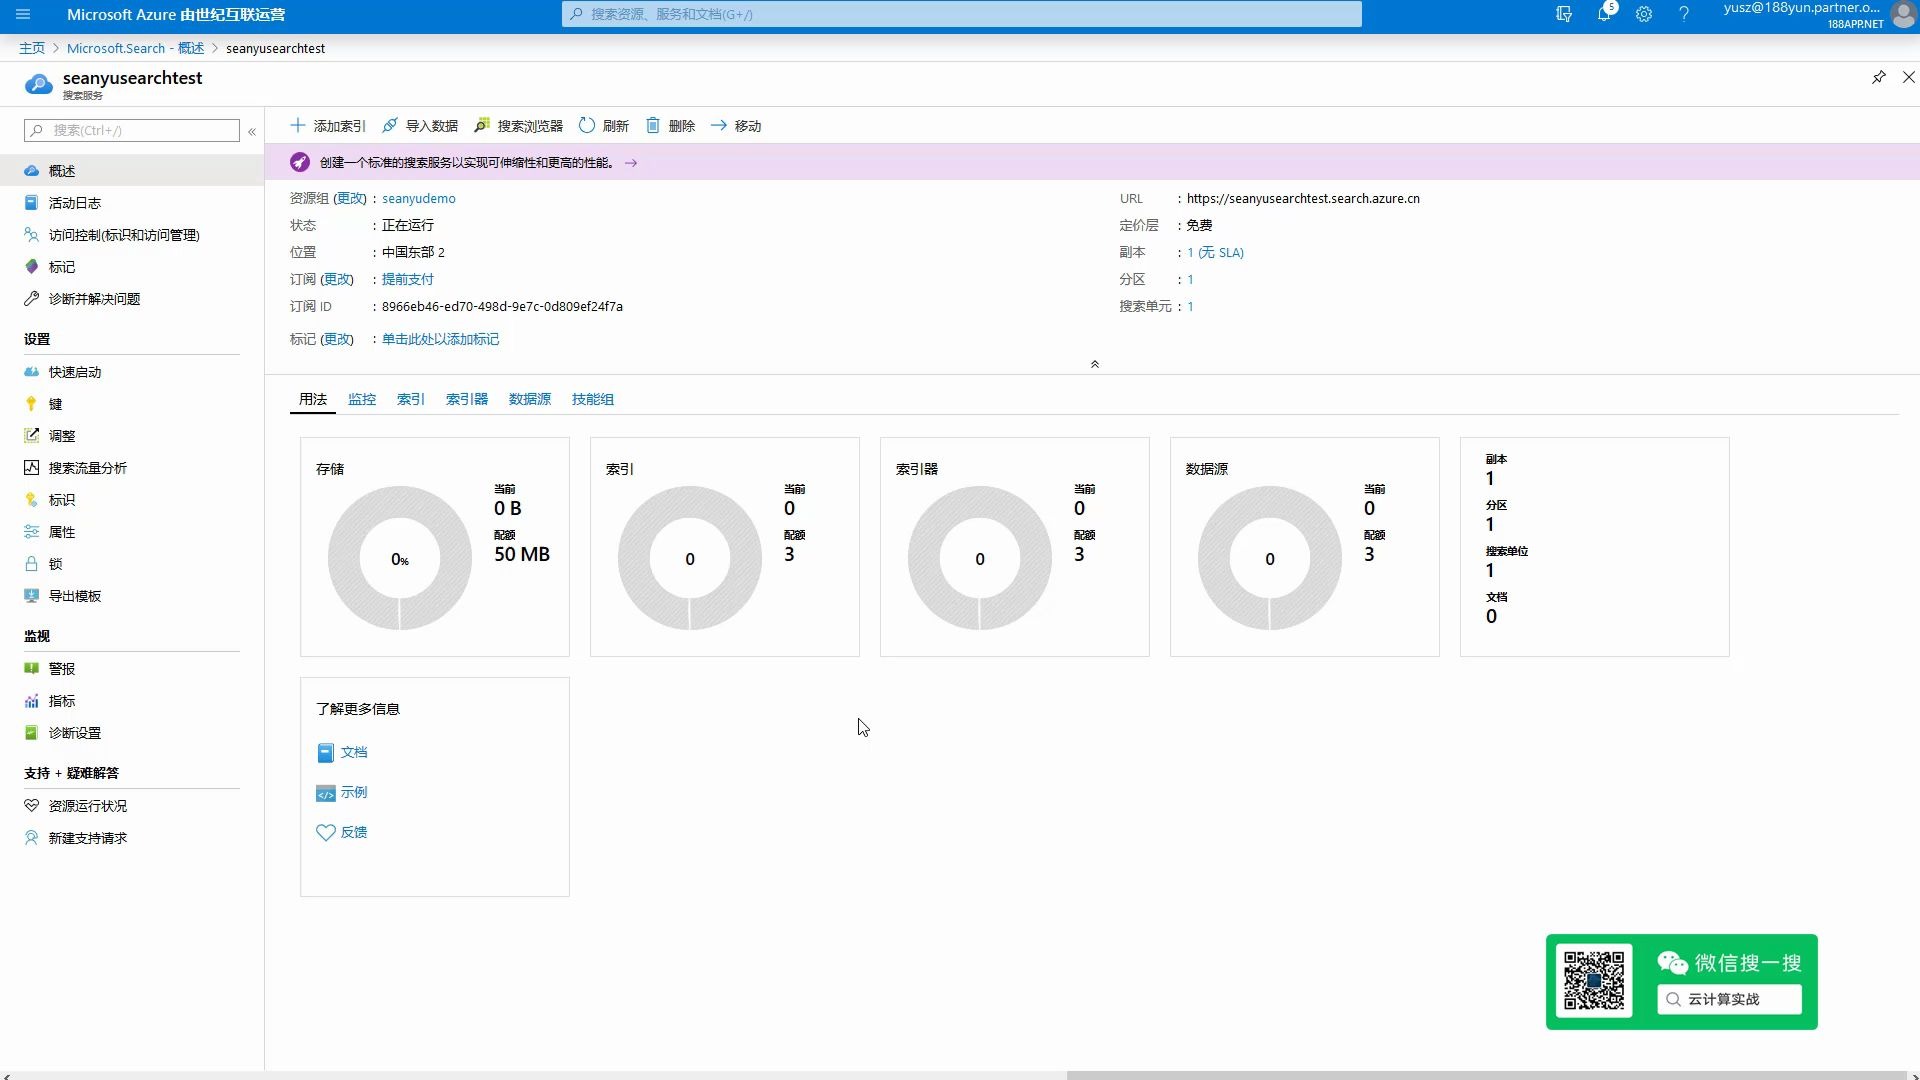This screenshot has width=1920, height=1080.
Task: Open Feedback (反馈) link in learn more
Action: click(x=354, y=832)
